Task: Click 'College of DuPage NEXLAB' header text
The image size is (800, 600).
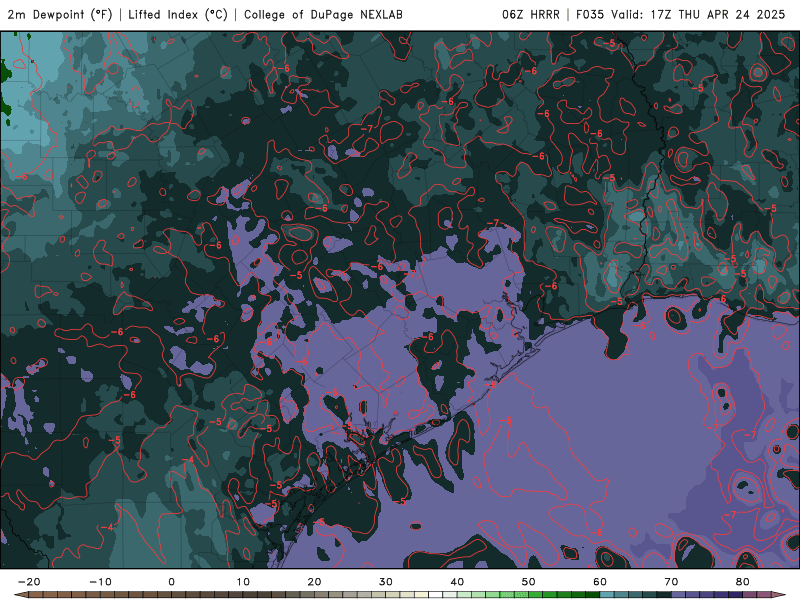Action: click(323, 15)
